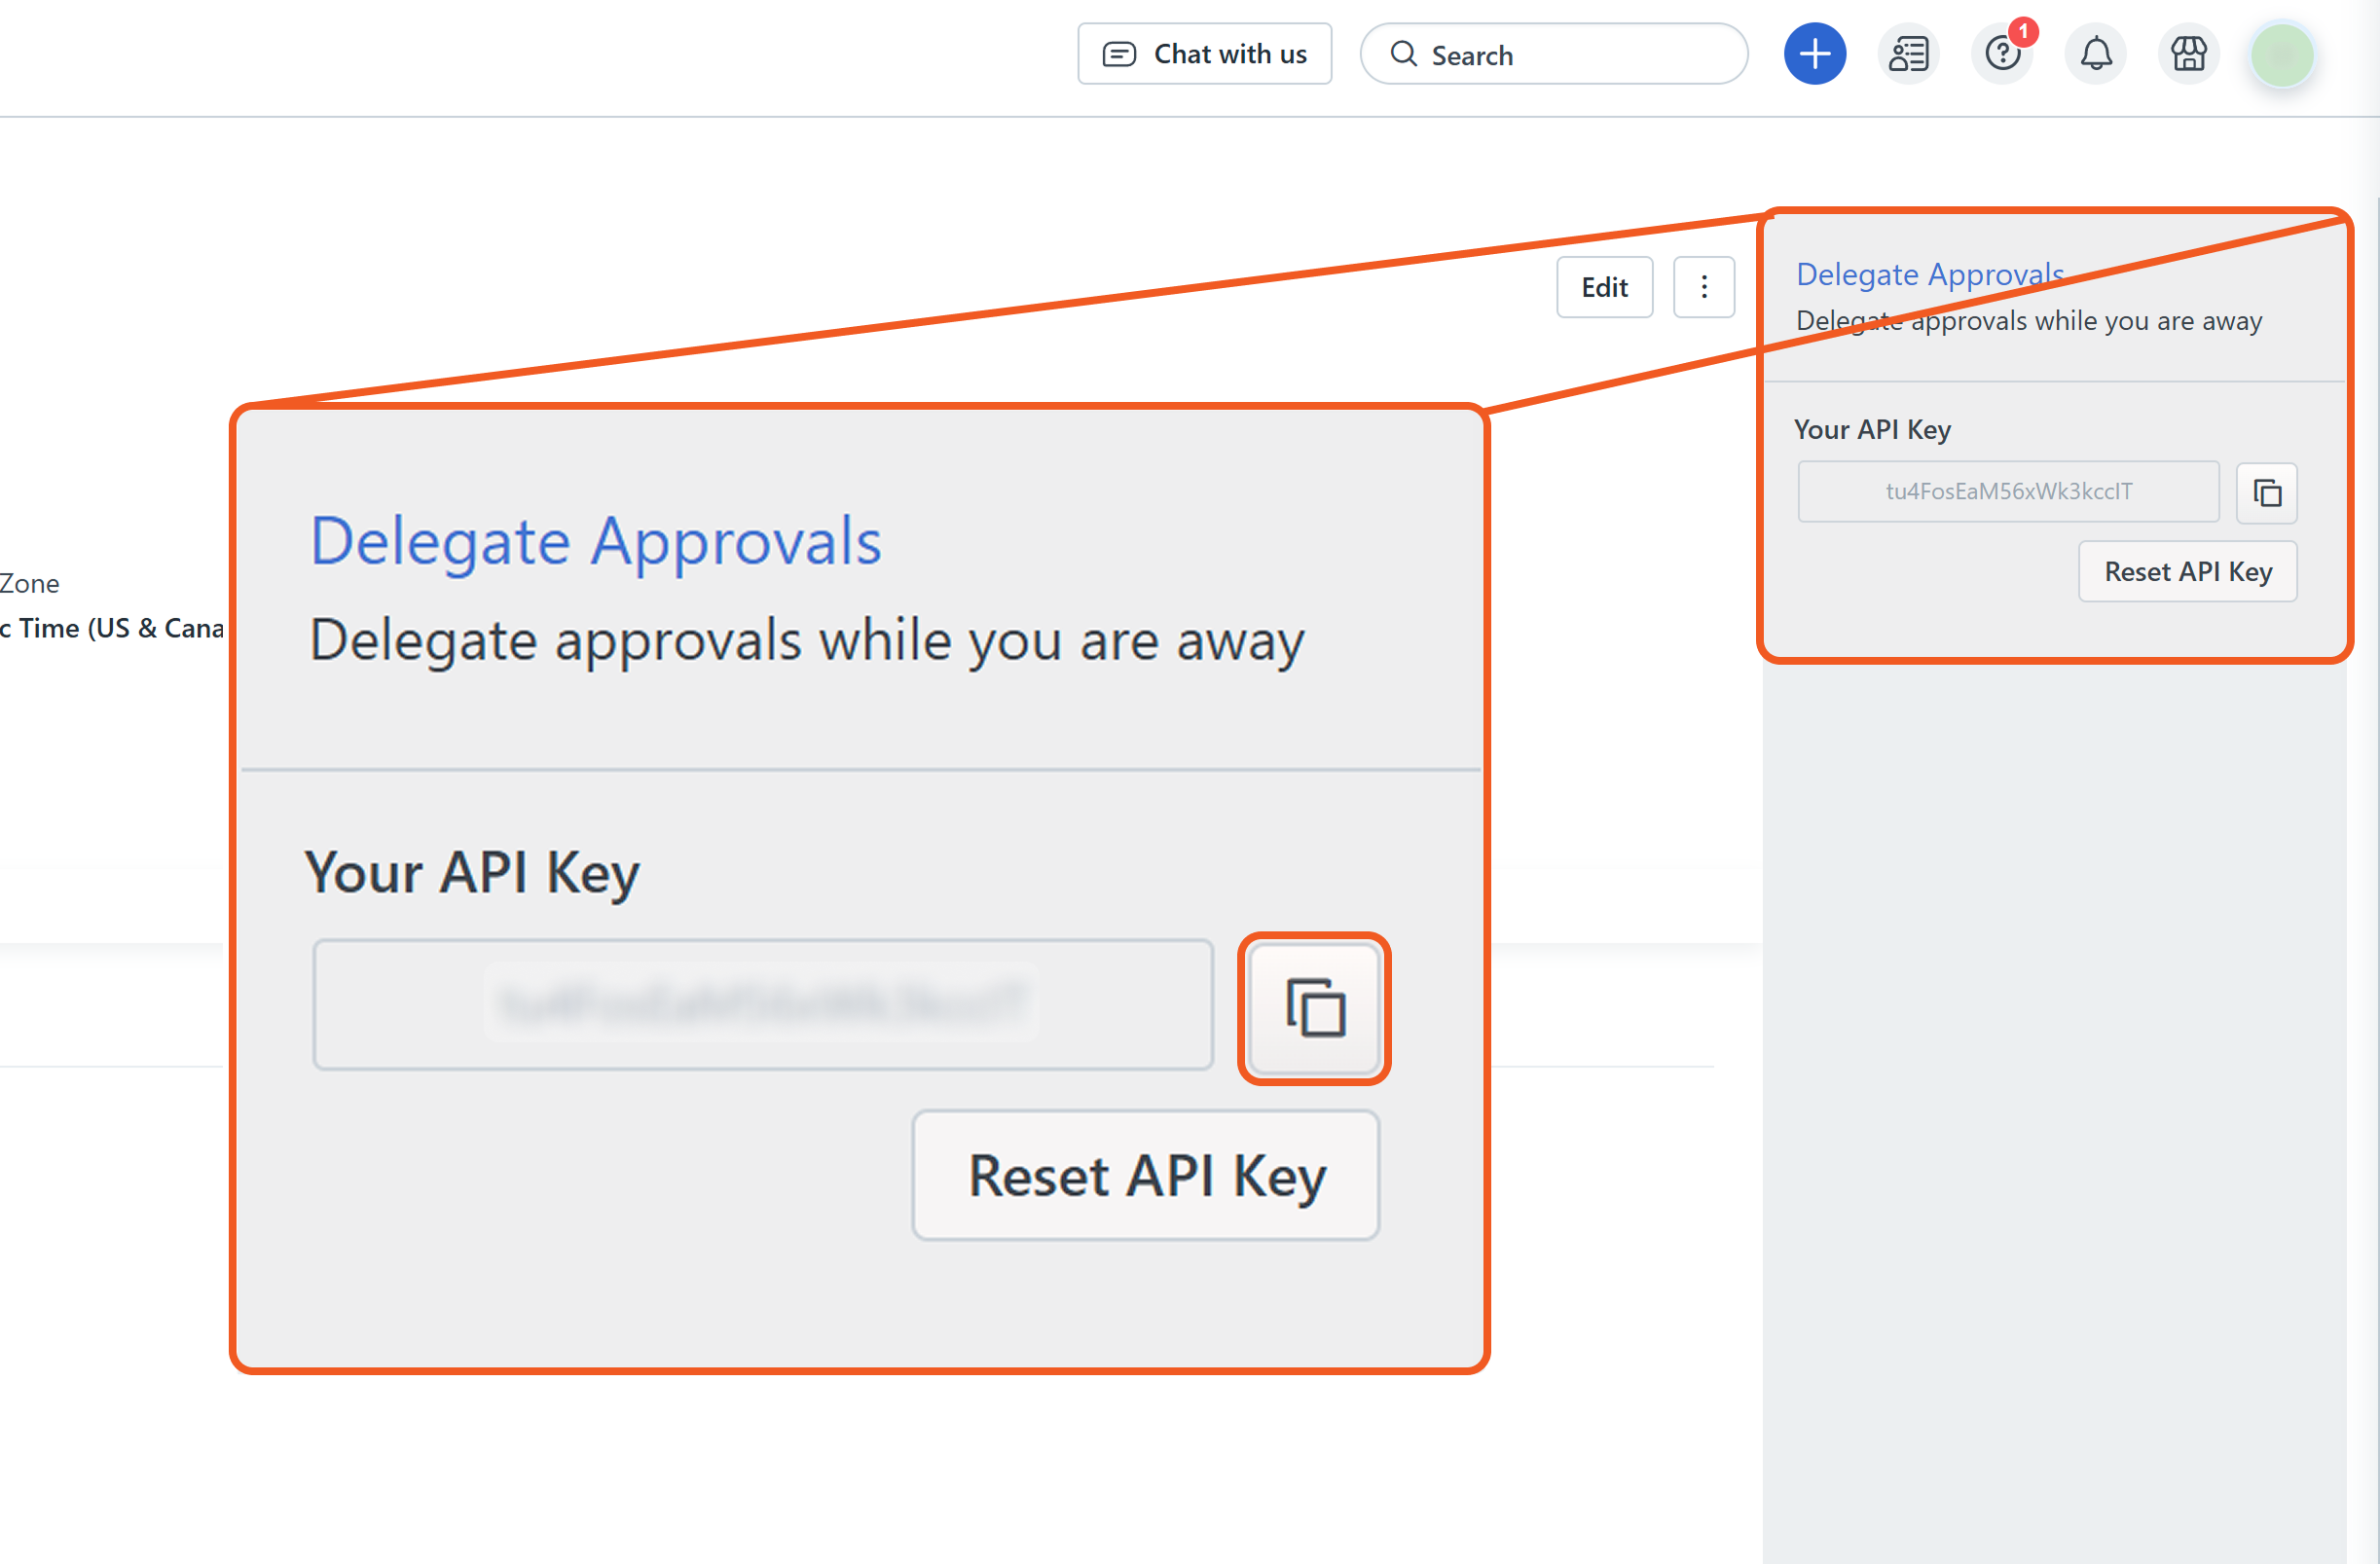Click Chat with us button
The image size is (2380, 1564).
(1204, 54)
